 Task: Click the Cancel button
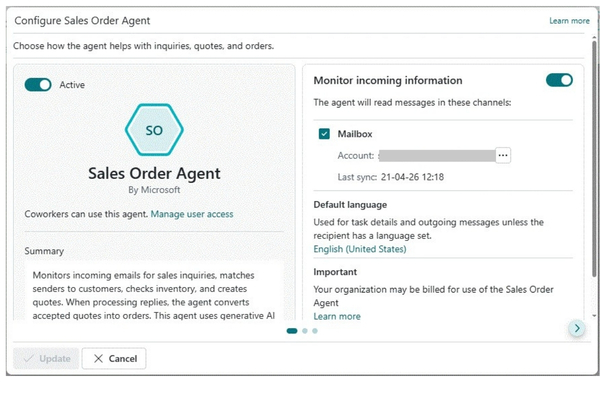point(114,359)
